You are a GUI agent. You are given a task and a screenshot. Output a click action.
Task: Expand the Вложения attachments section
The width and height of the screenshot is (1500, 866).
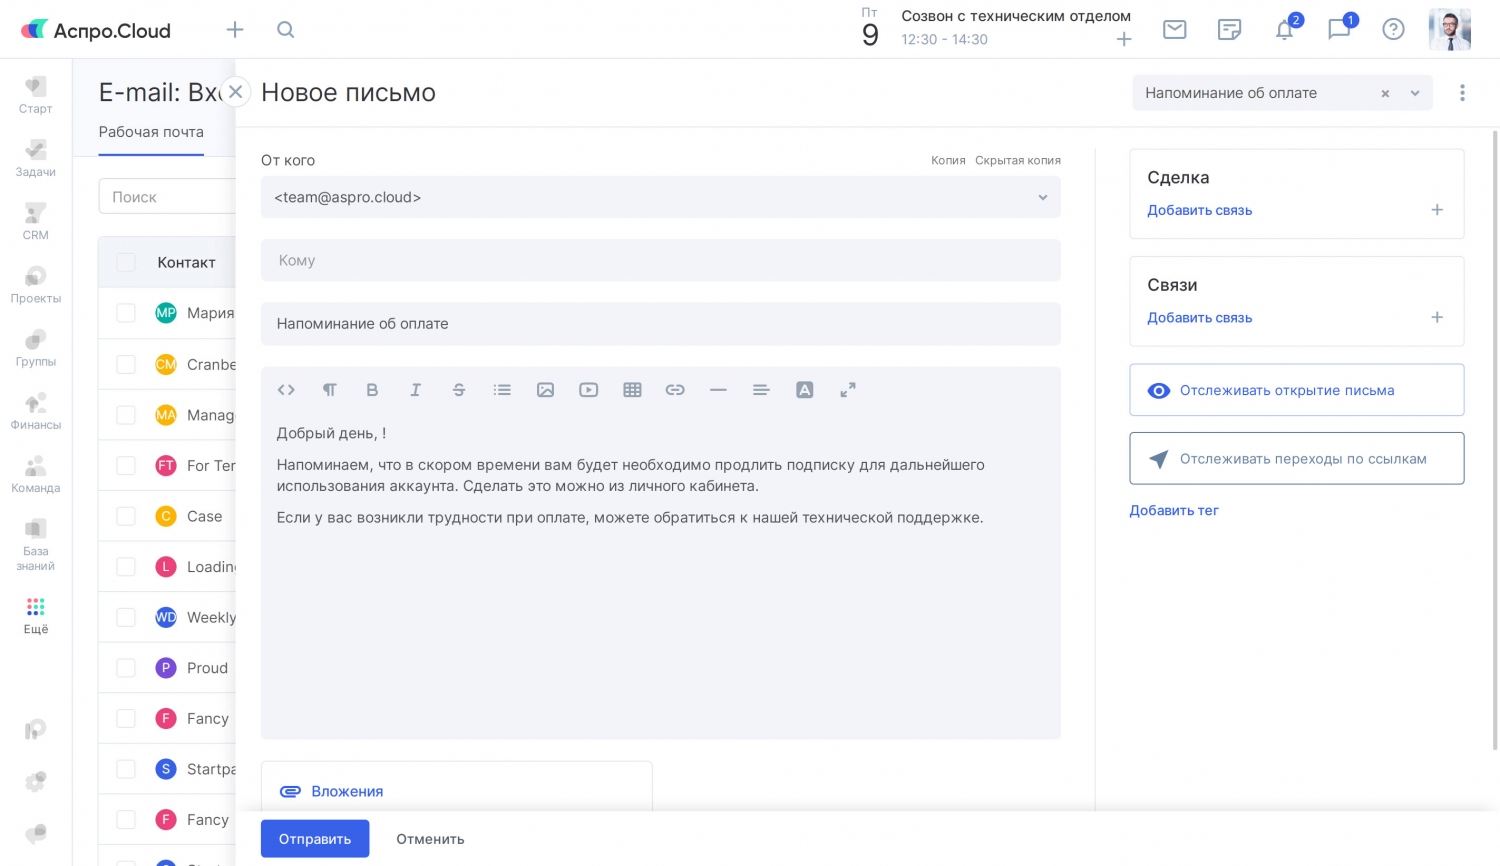pos(346,791)
